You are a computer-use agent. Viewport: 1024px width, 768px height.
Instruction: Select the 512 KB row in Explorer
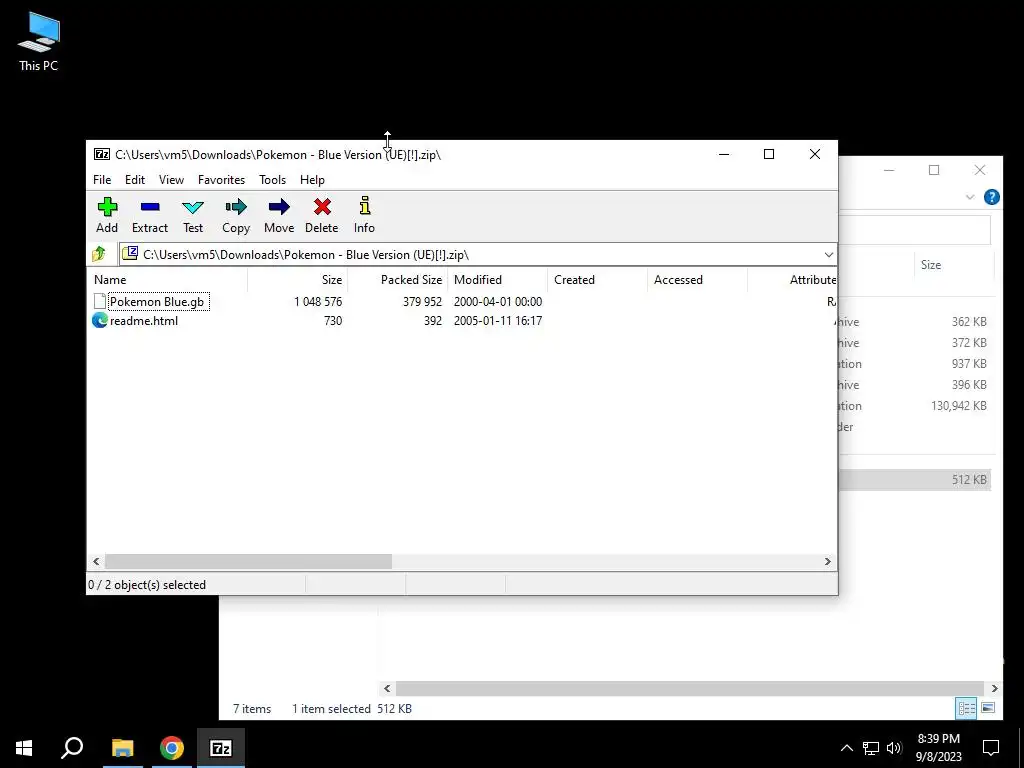pos(914,479)
